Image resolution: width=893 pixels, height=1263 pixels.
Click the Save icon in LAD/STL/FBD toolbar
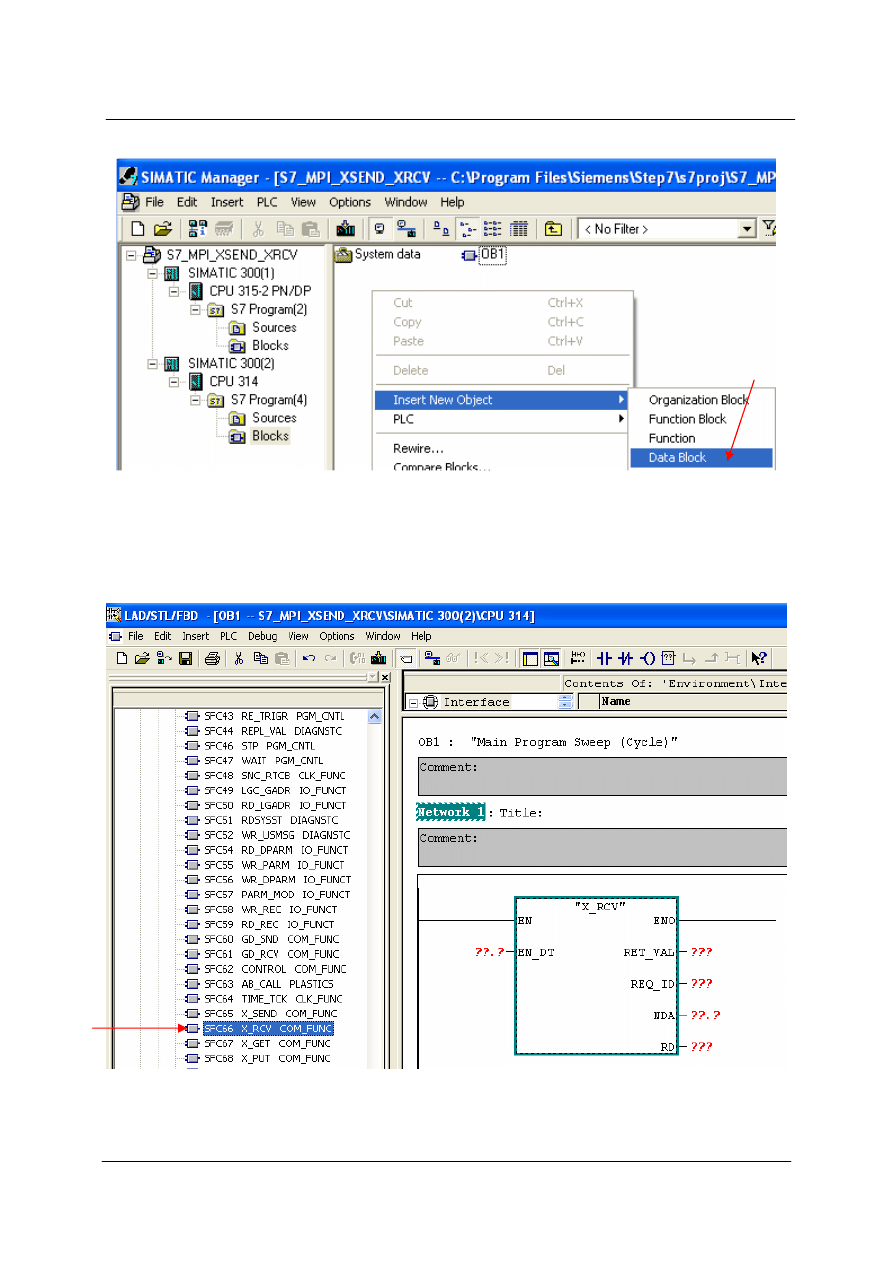185,657
